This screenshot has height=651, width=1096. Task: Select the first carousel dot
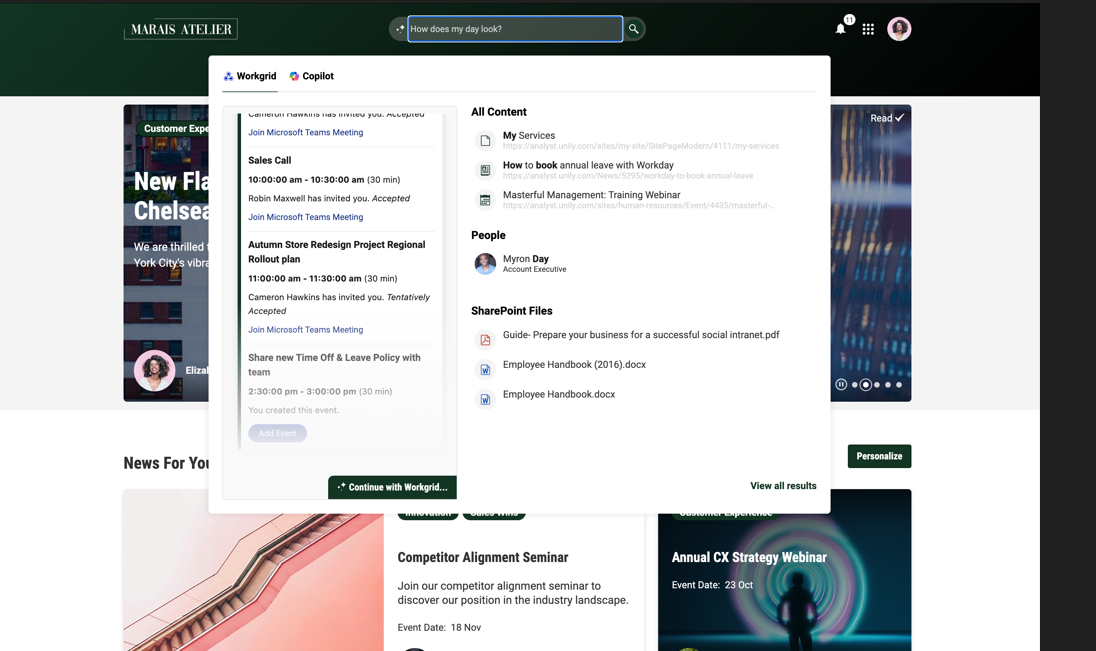[x=854, y=385]
